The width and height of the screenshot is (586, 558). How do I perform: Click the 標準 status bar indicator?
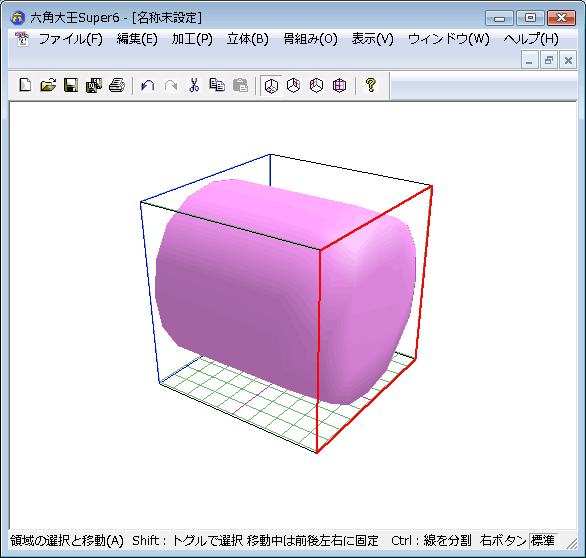click(x=543, y=540)
